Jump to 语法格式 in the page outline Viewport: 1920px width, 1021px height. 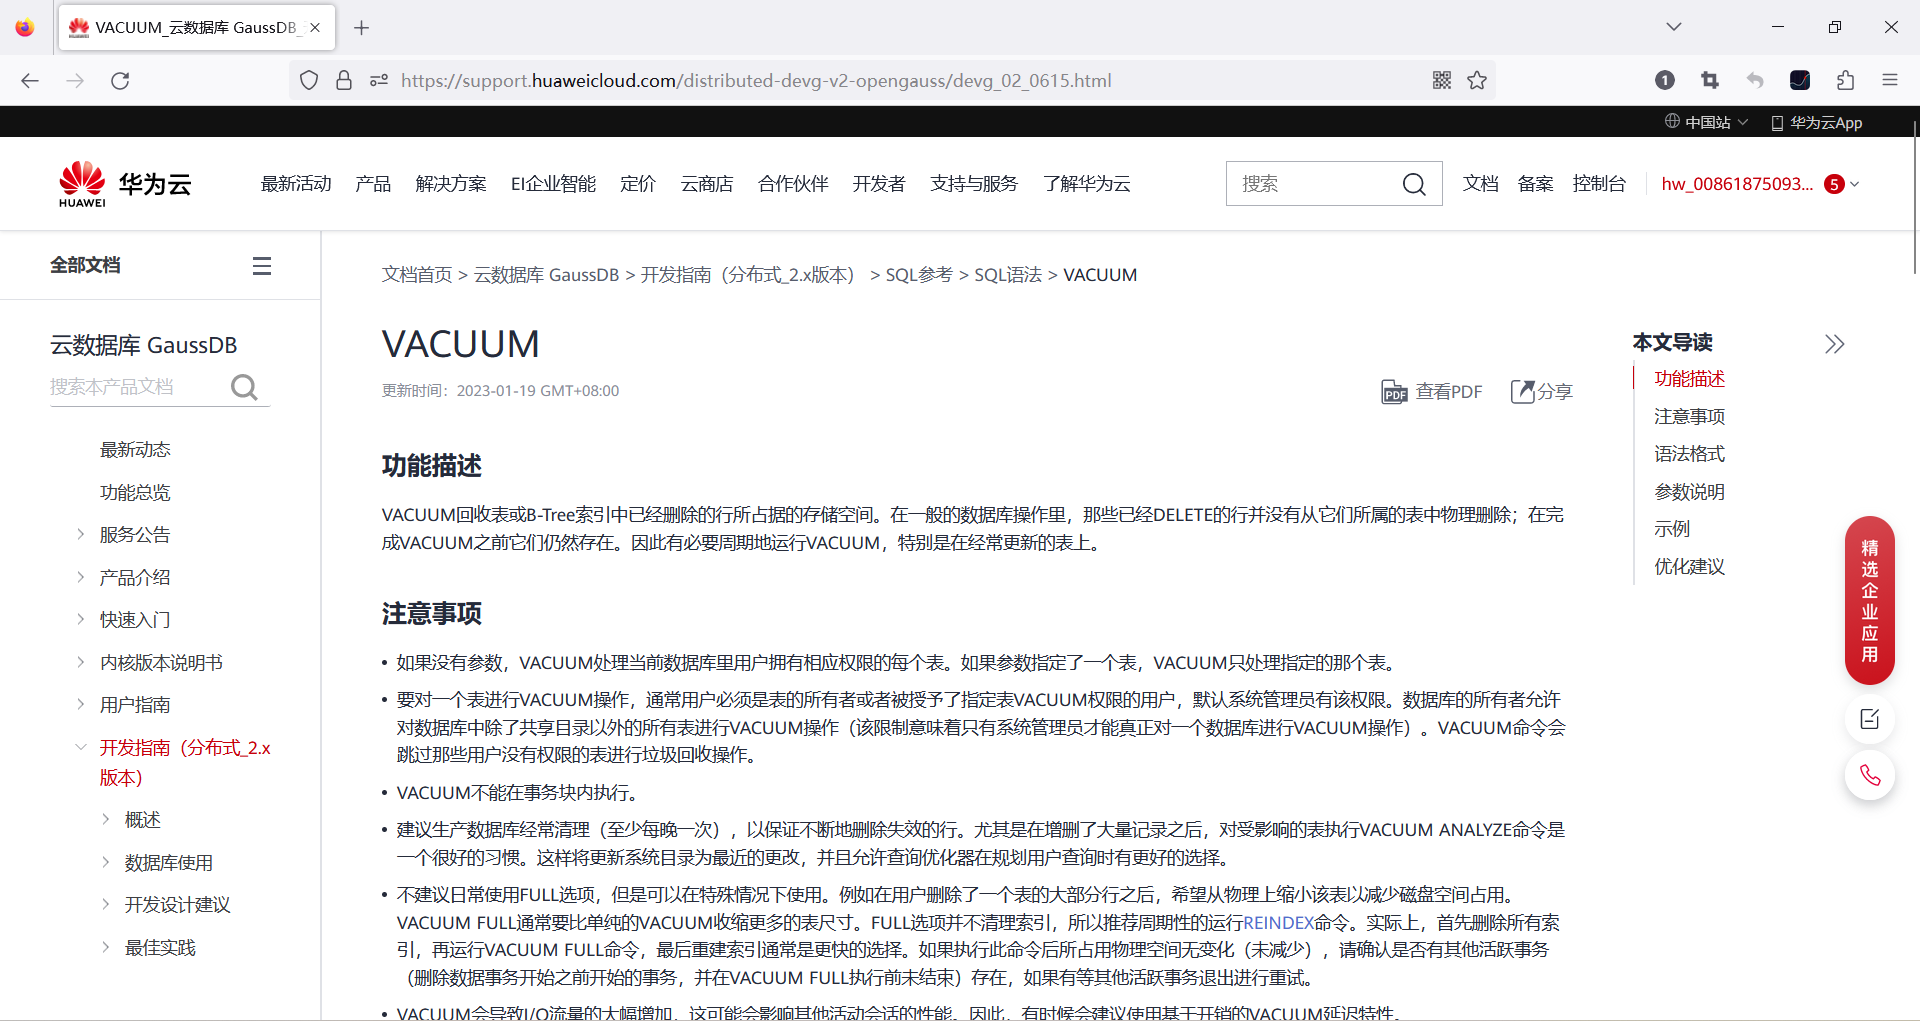click(x=1689, y=453)
